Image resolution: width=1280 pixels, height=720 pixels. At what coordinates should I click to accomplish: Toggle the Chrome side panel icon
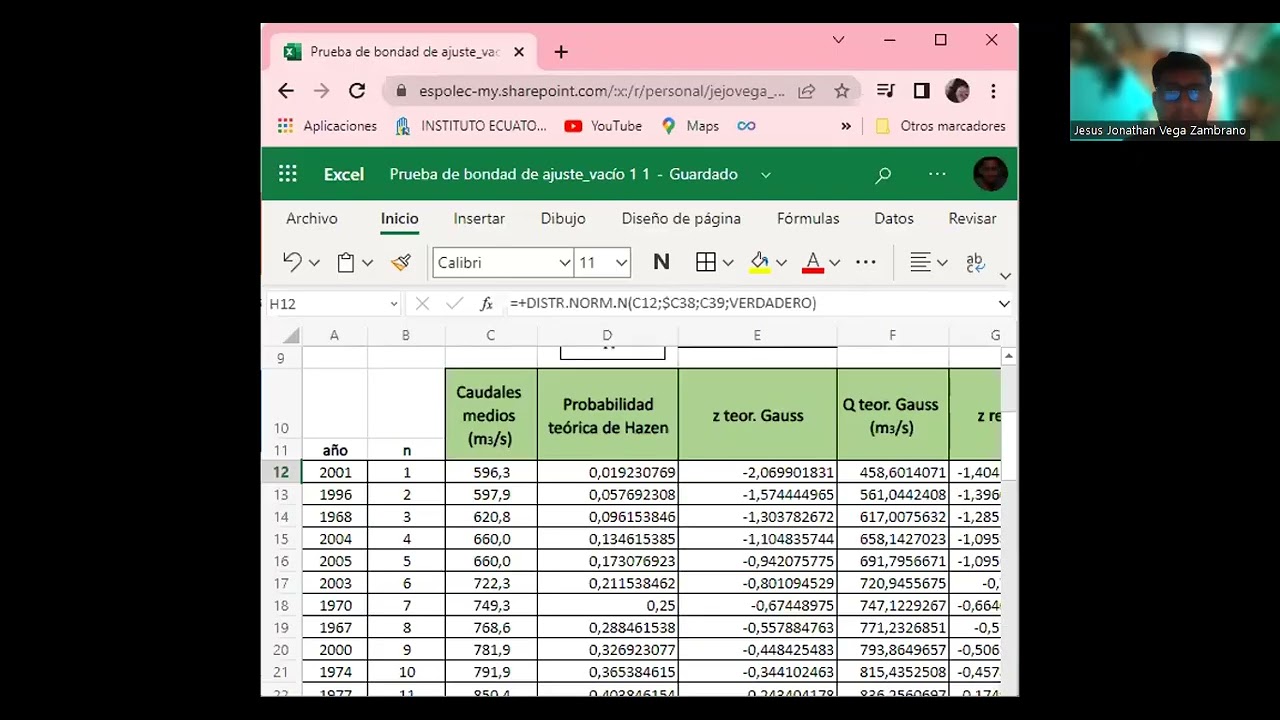tap(922, 91)
